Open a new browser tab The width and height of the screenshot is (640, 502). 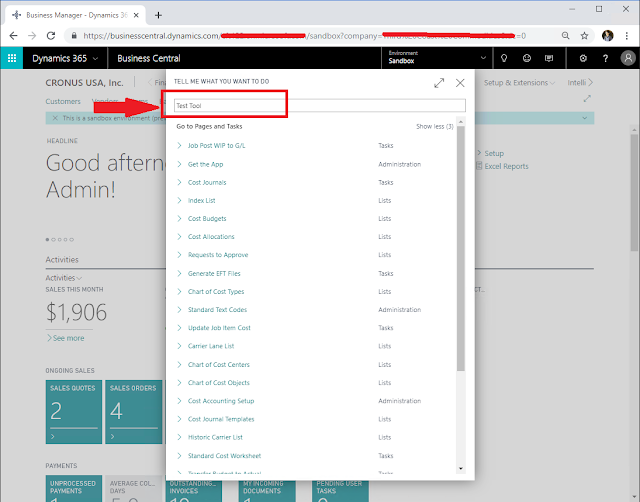coord(158,16)
